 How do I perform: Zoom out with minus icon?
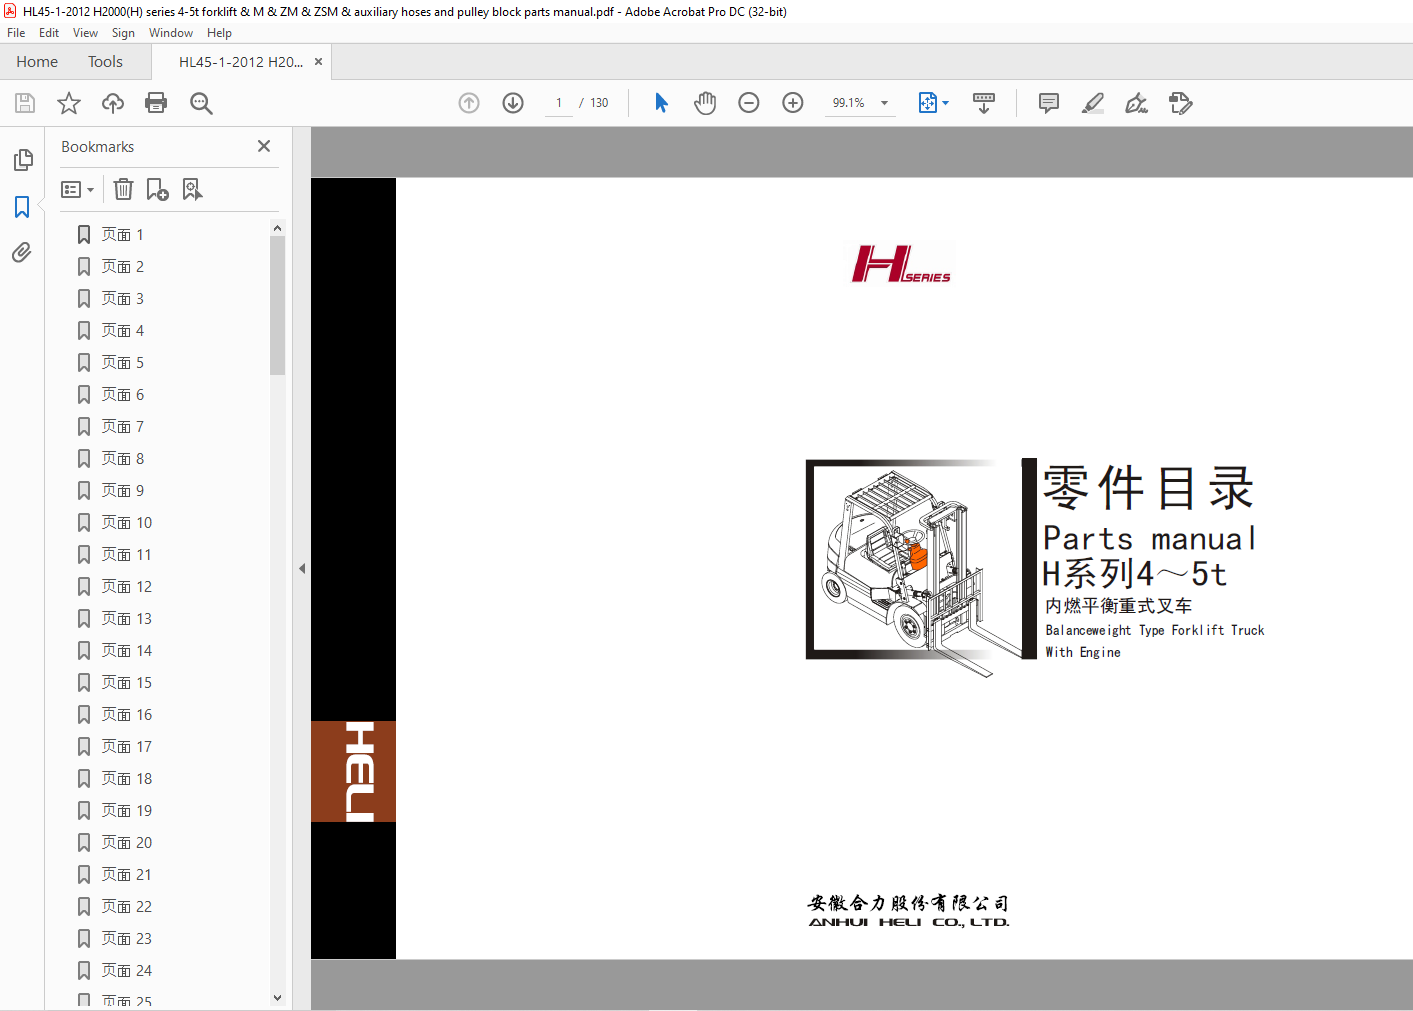point(749,103)
